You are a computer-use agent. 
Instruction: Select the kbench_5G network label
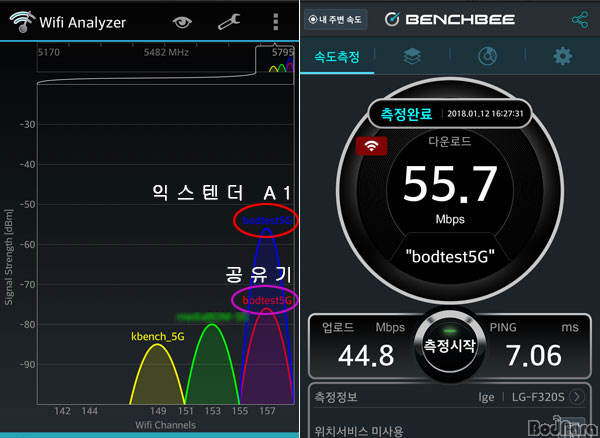(158, 337)
